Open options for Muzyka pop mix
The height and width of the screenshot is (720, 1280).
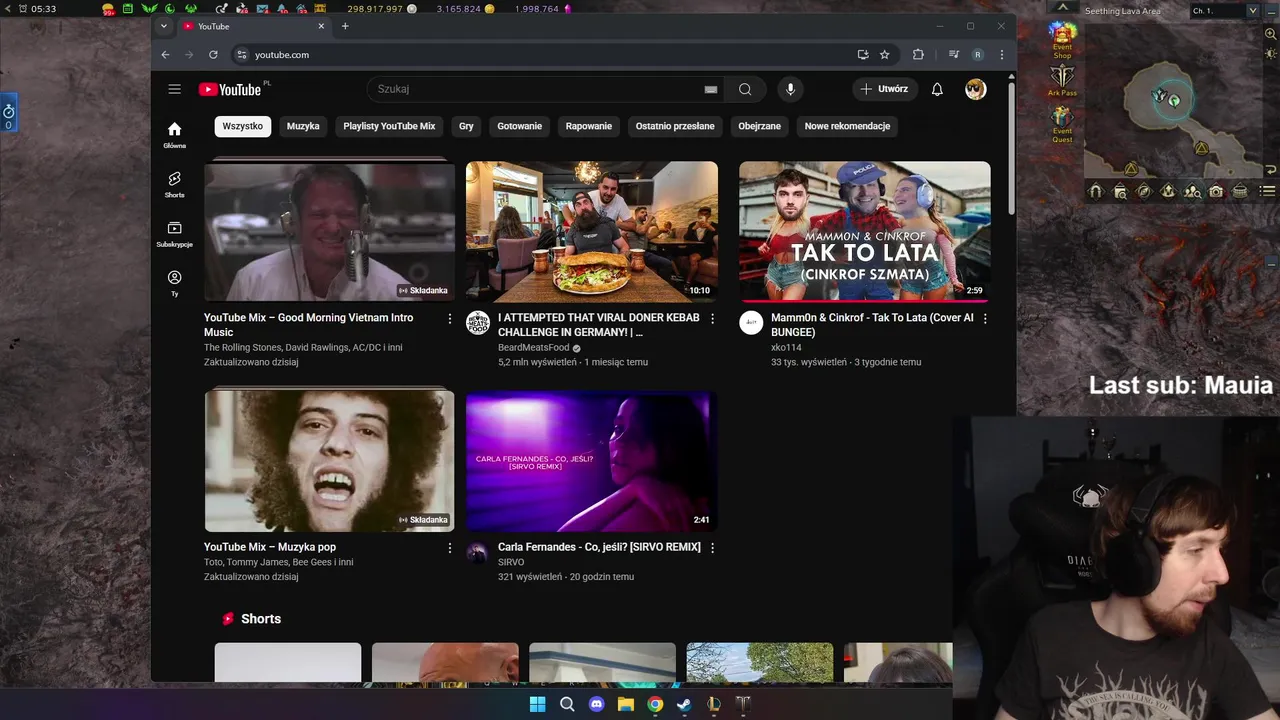click(x=449, y=548)
